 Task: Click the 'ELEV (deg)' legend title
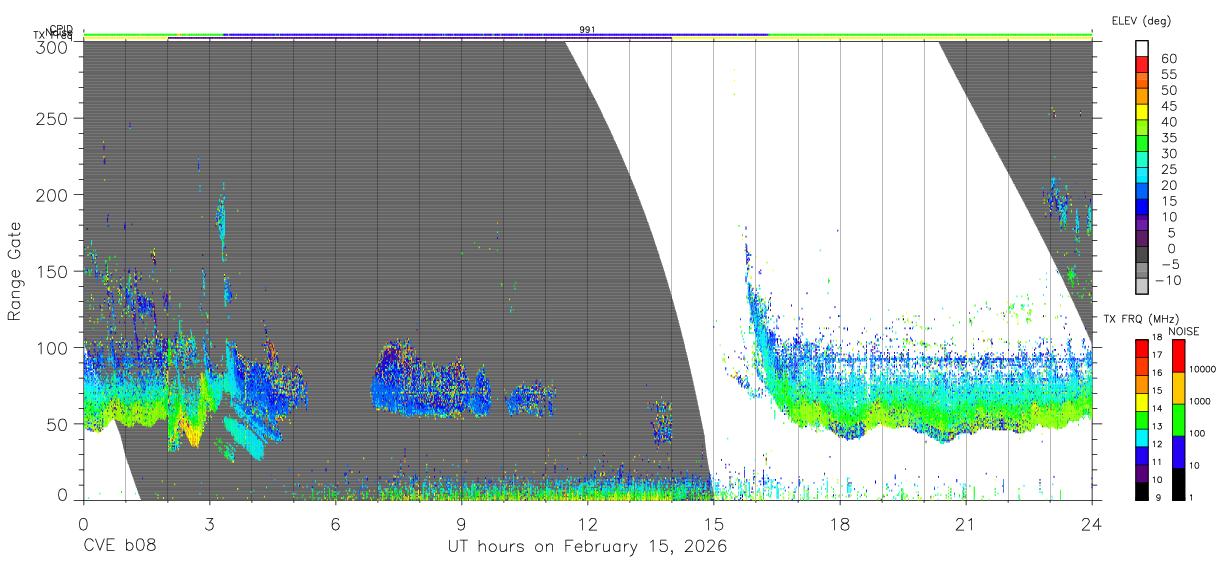click(1140, 20)
